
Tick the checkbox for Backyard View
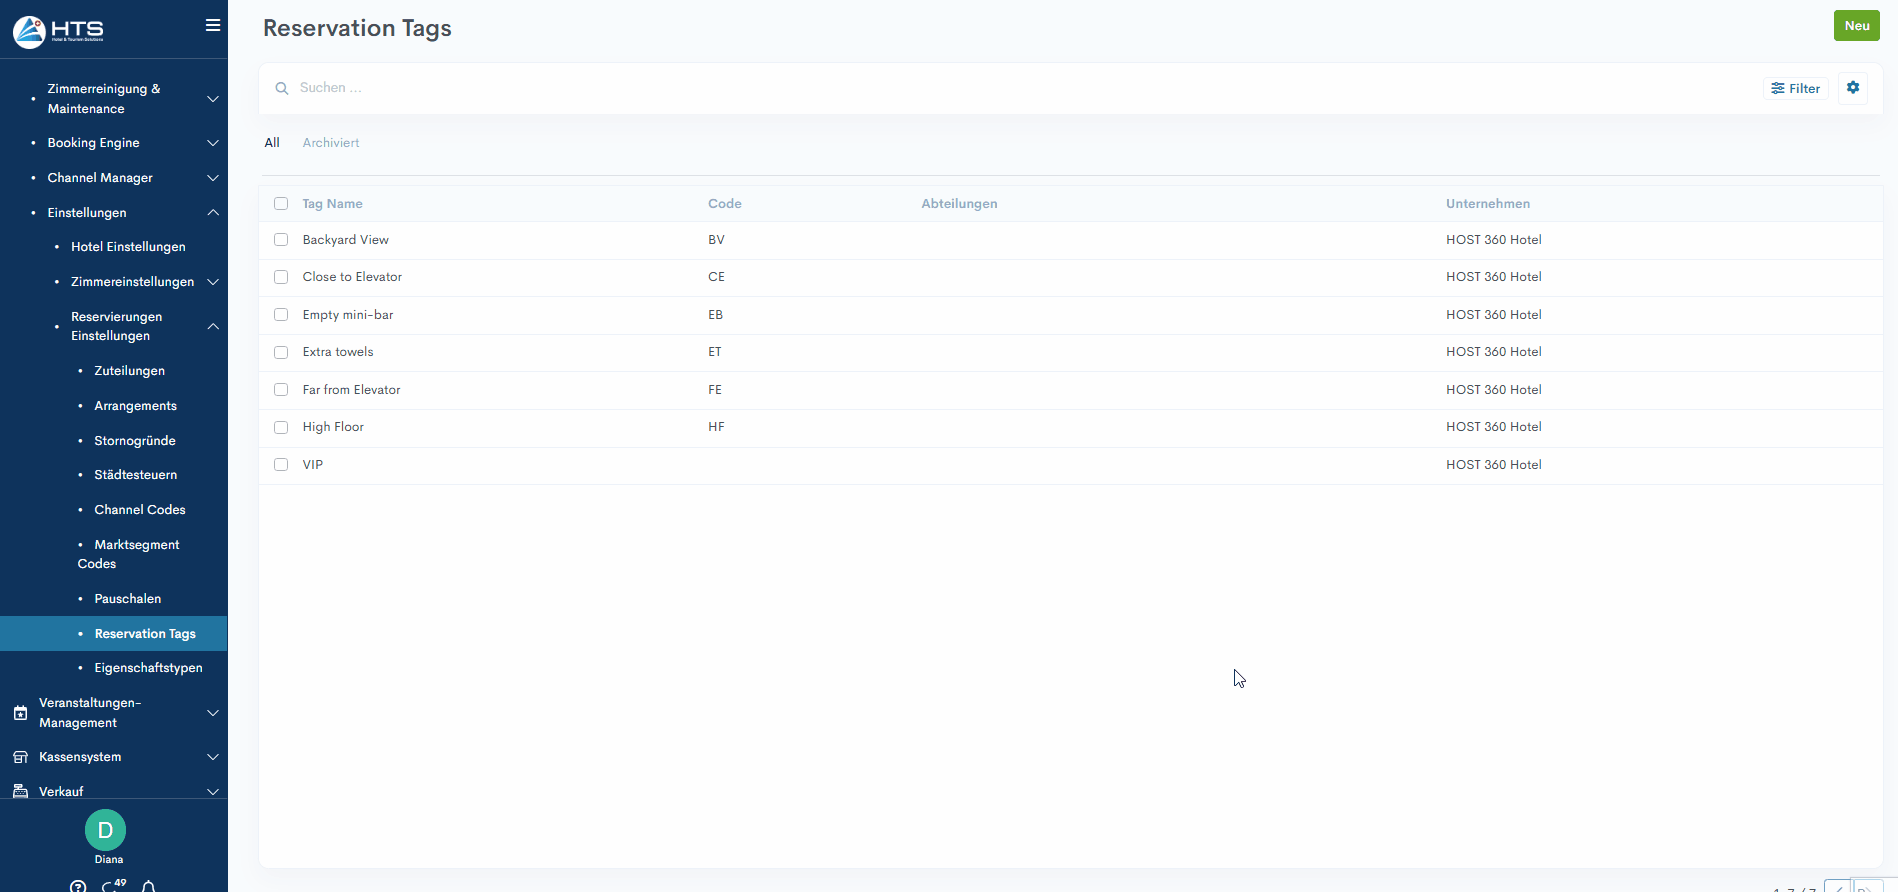tap(281, 240)
